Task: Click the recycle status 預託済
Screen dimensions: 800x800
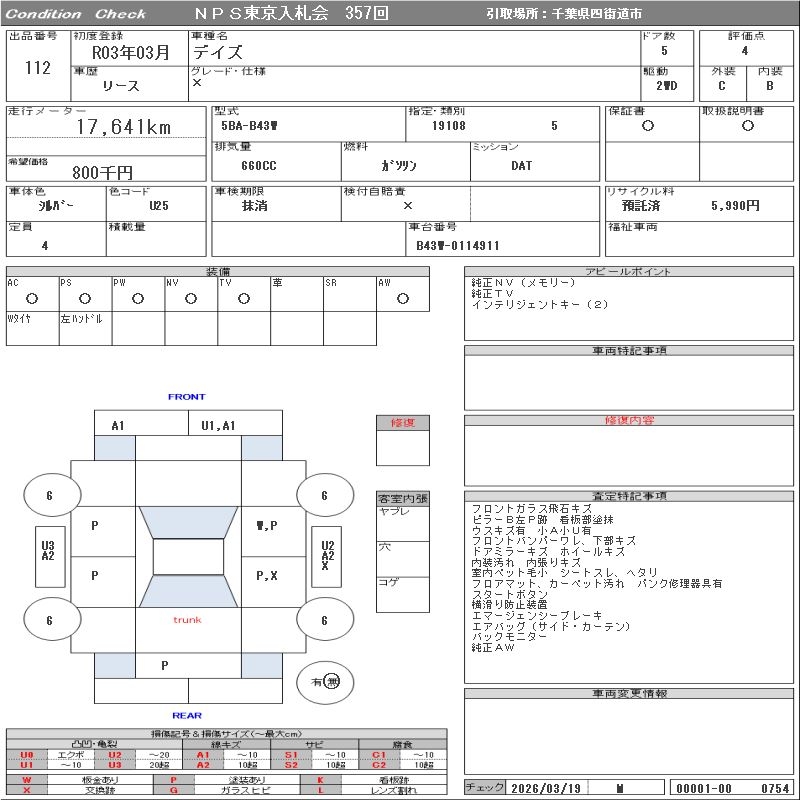Action: (641, 206)
